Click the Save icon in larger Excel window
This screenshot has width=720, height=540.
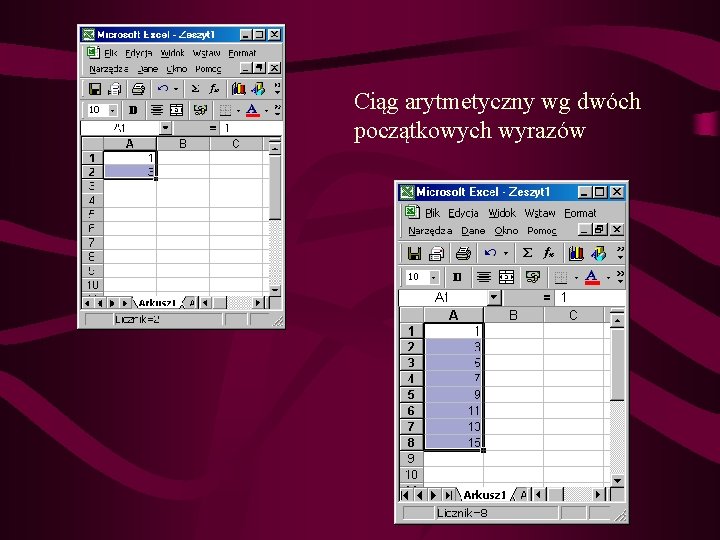(x=414, y=253)
